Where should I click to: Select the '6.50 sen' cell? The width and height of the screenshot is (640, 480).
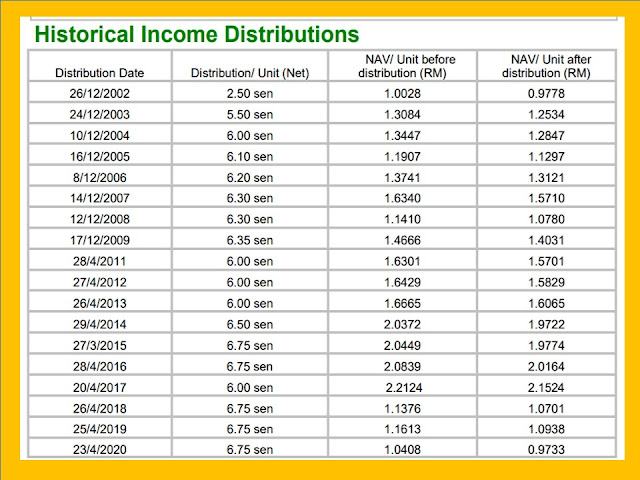pos(250,324)
